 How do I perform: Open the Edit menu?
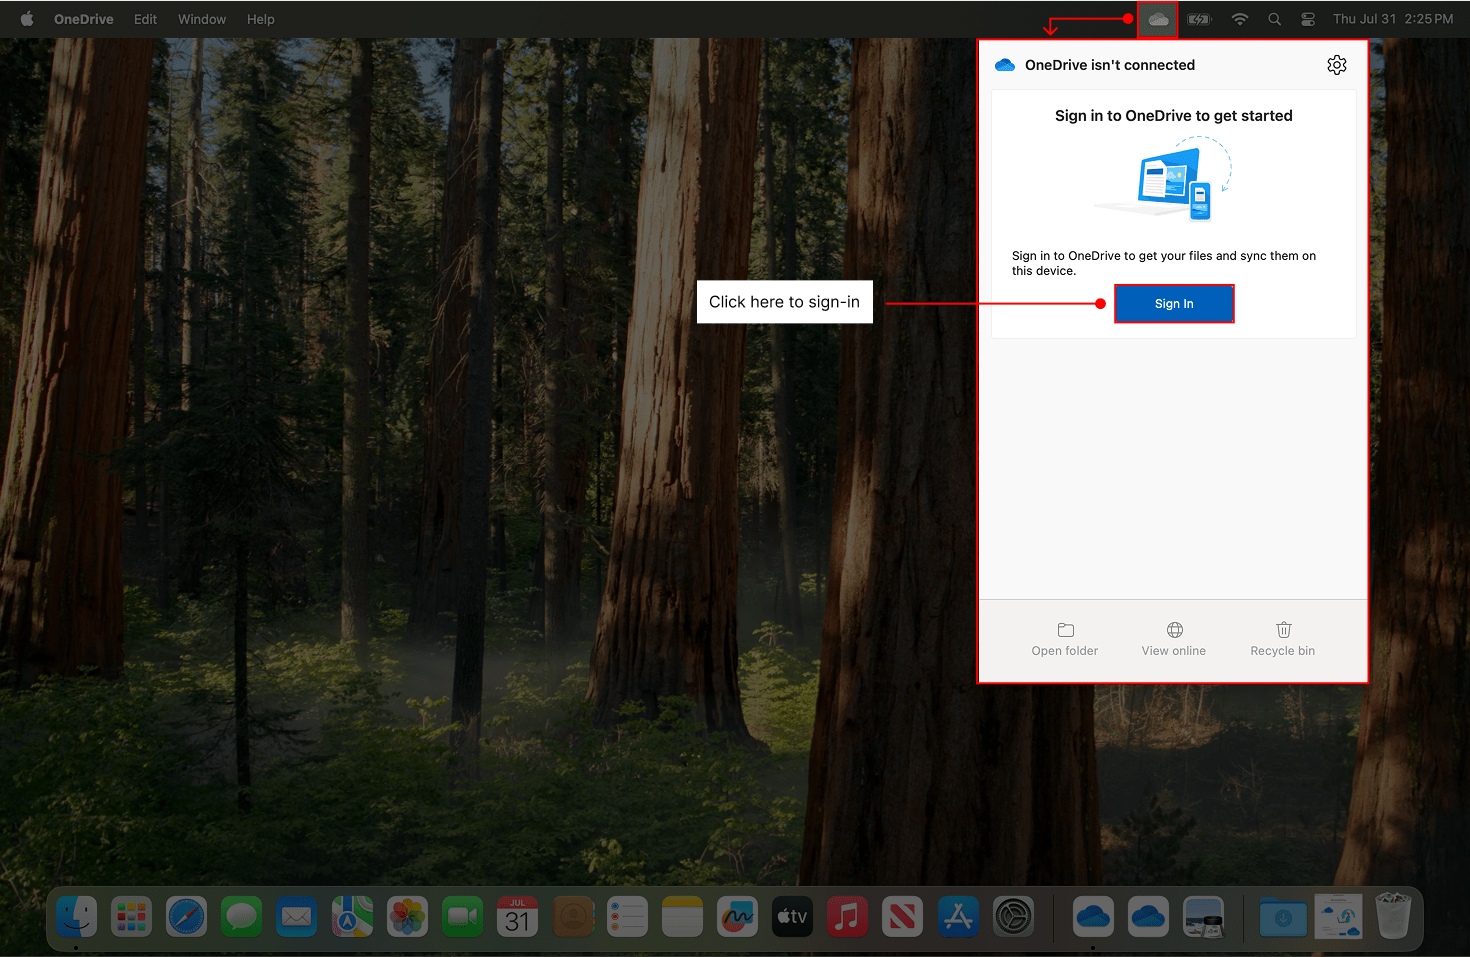[145, 19]
